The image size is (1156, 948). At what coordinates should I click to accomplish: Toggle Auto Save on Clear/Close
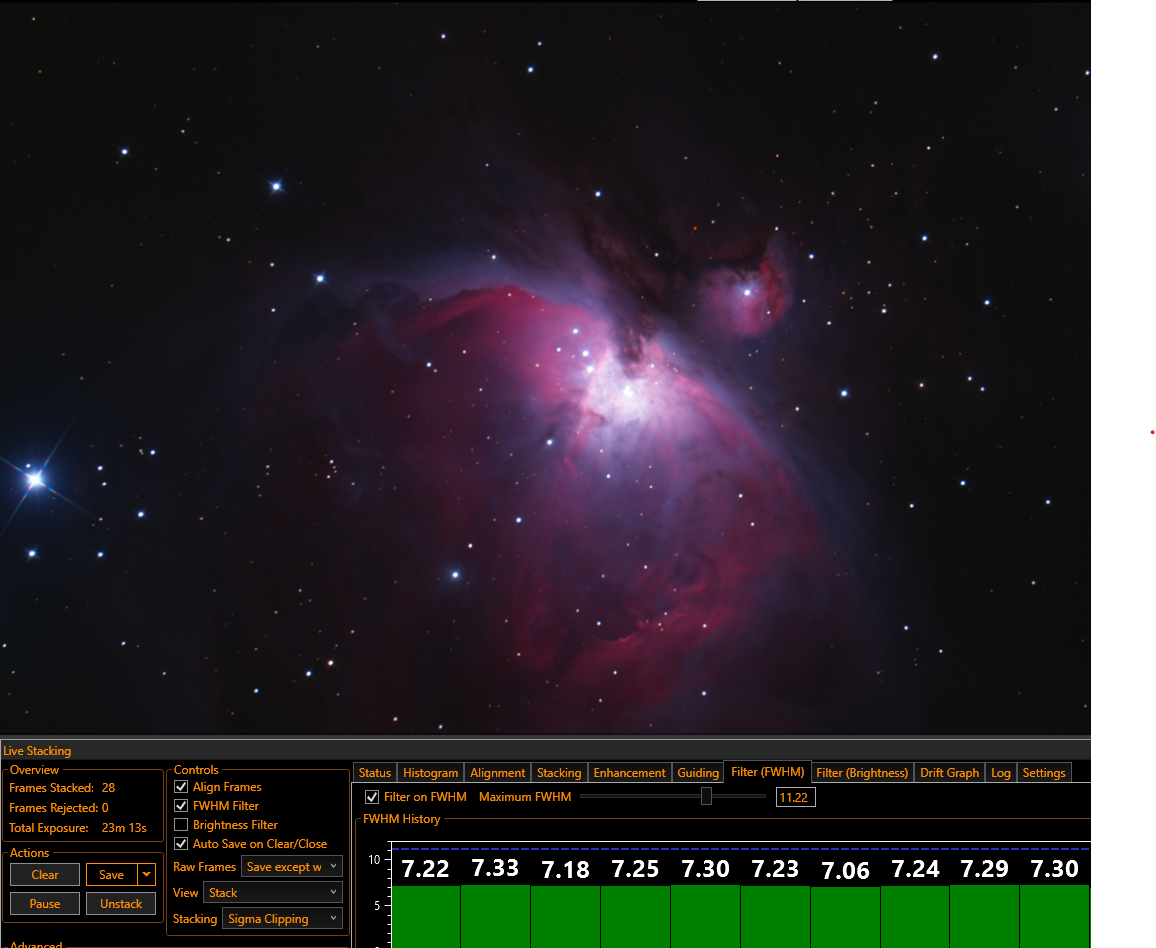click(x=181, y=843)
